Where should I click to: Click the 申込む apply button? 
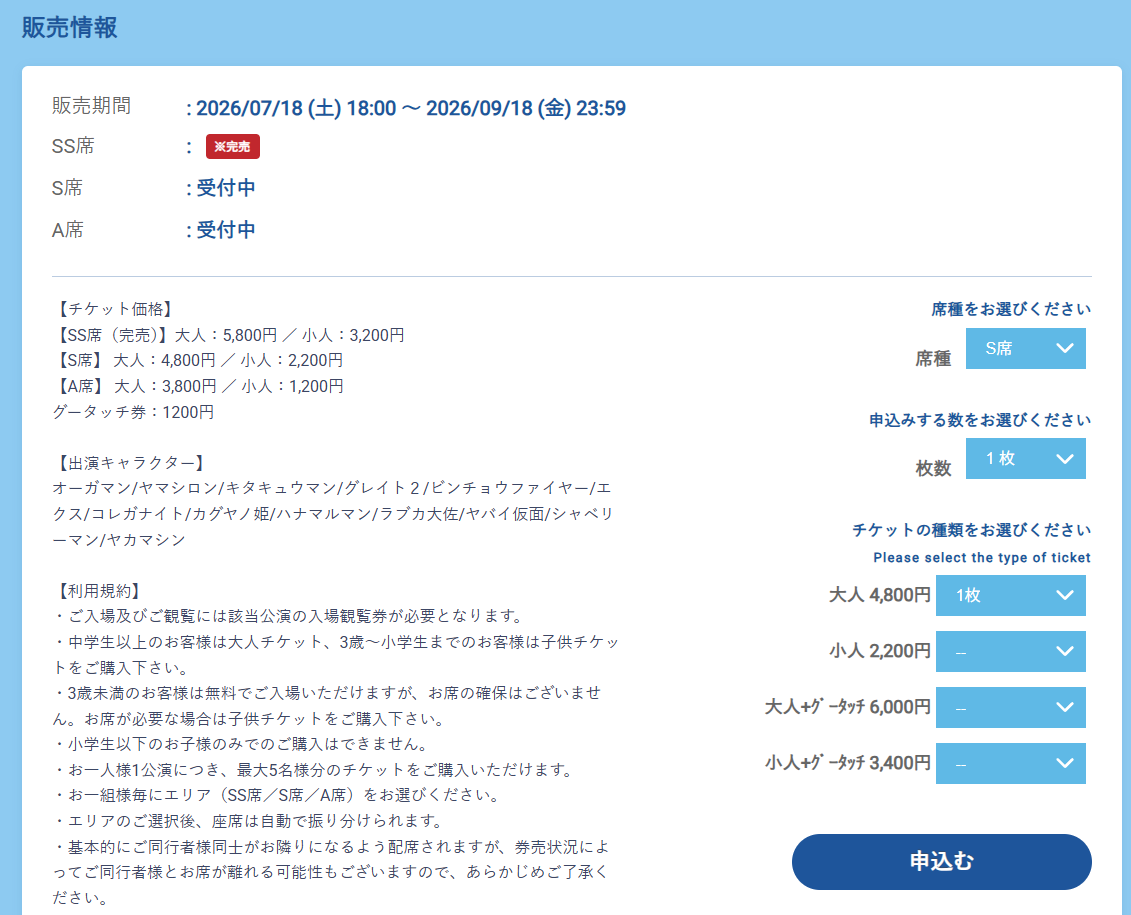coord(941,862)
